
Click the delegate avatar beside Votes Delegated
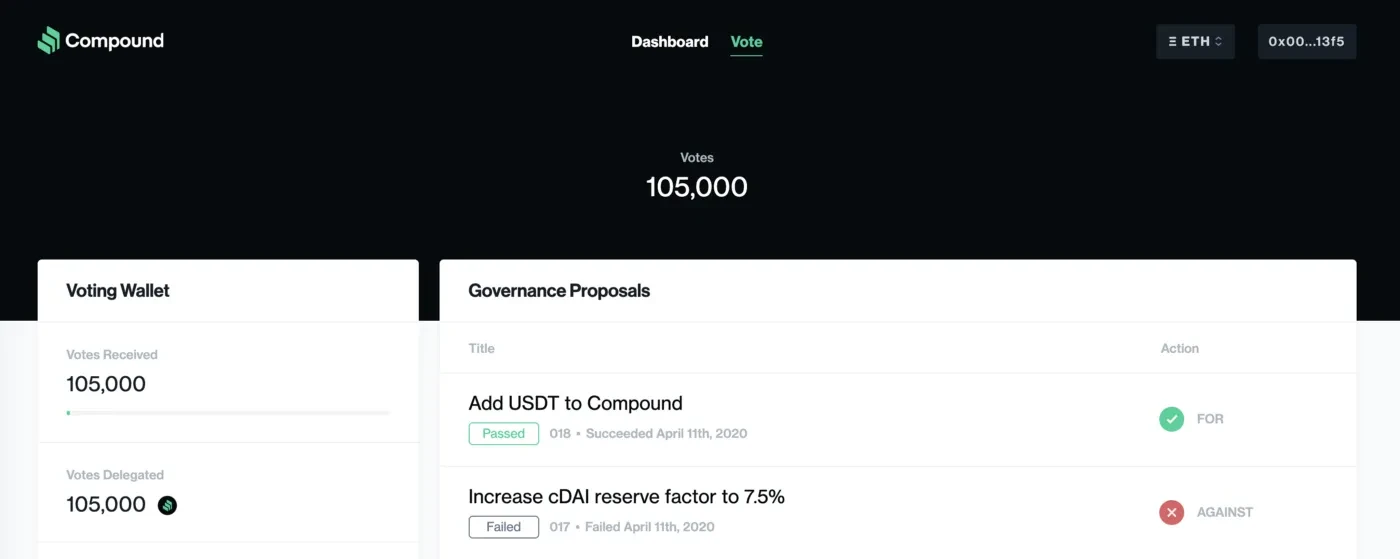[167, 505]
